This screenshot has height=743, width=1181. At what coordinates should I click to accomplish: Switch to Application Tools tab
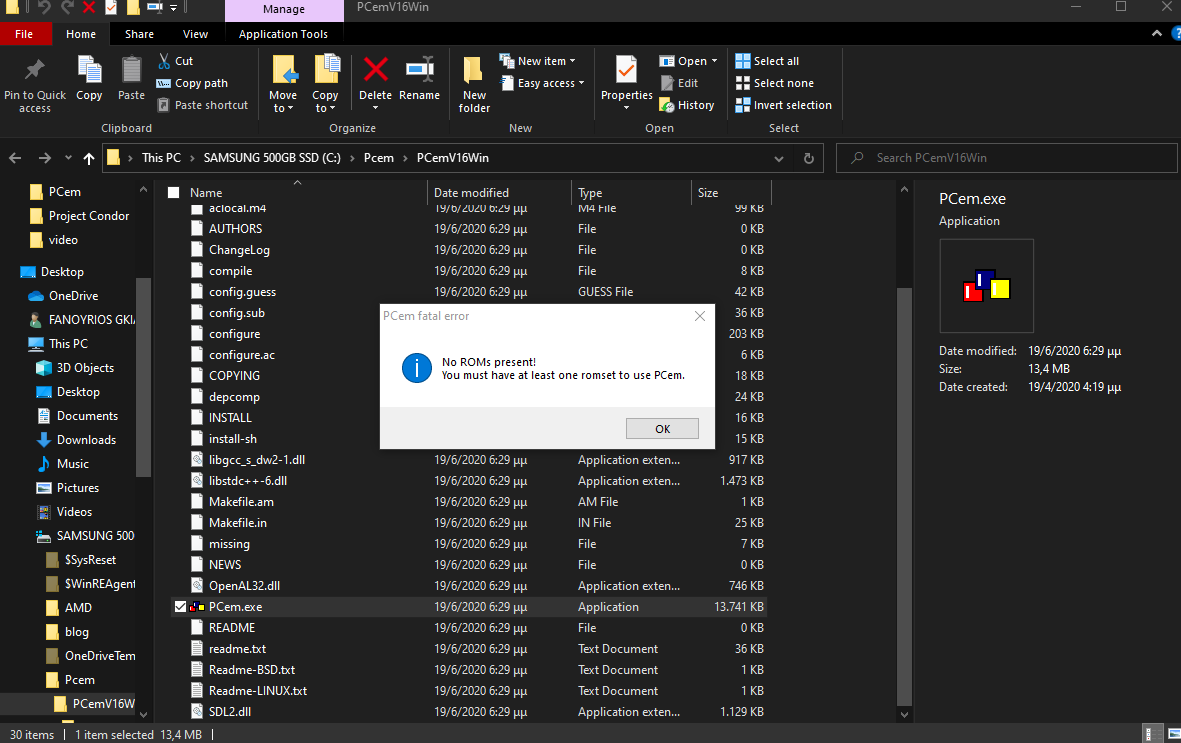coord(283,34)
